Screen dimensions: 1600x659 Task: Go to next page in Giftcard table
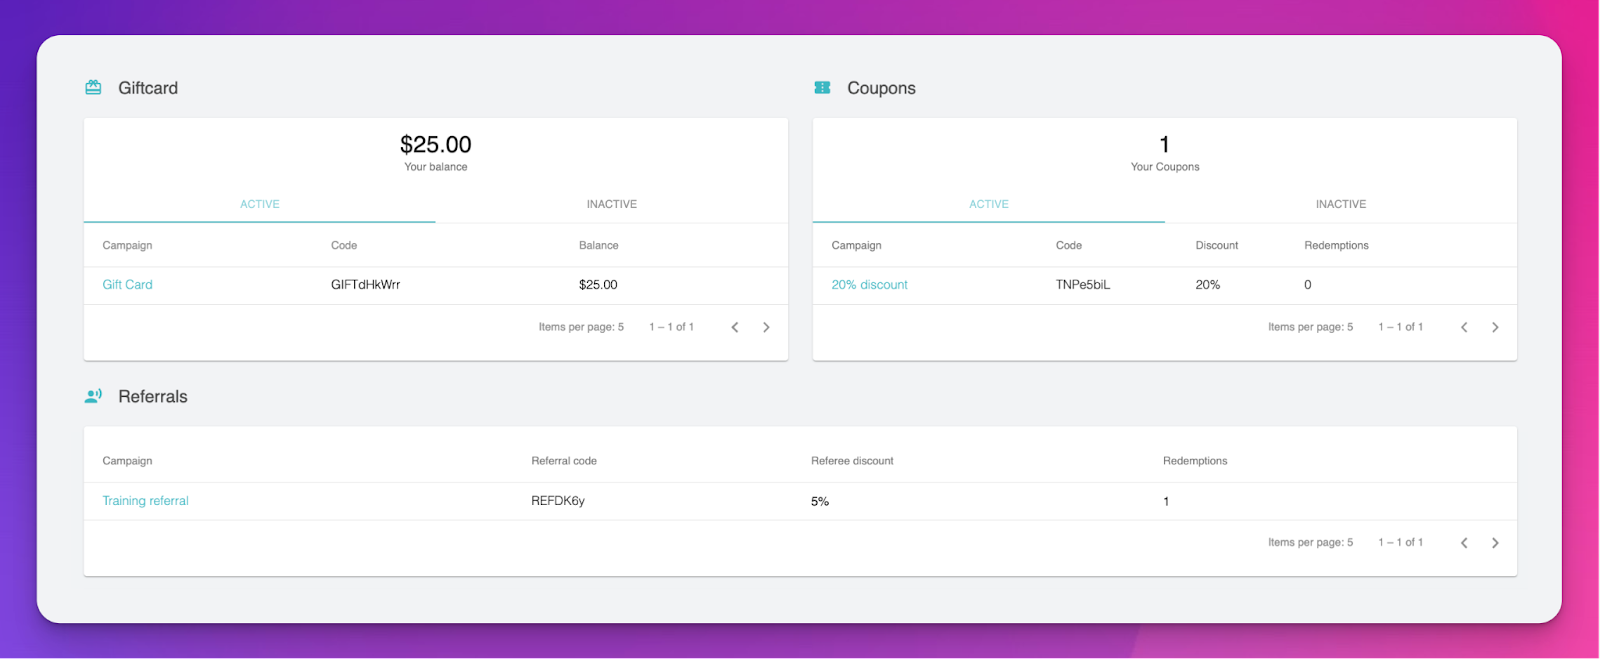coord(766,327)
